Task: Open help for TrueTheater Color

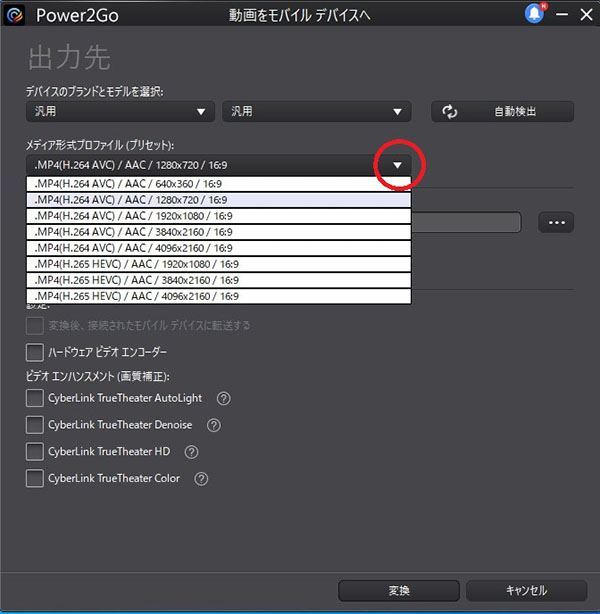Action: click(201, 479)
